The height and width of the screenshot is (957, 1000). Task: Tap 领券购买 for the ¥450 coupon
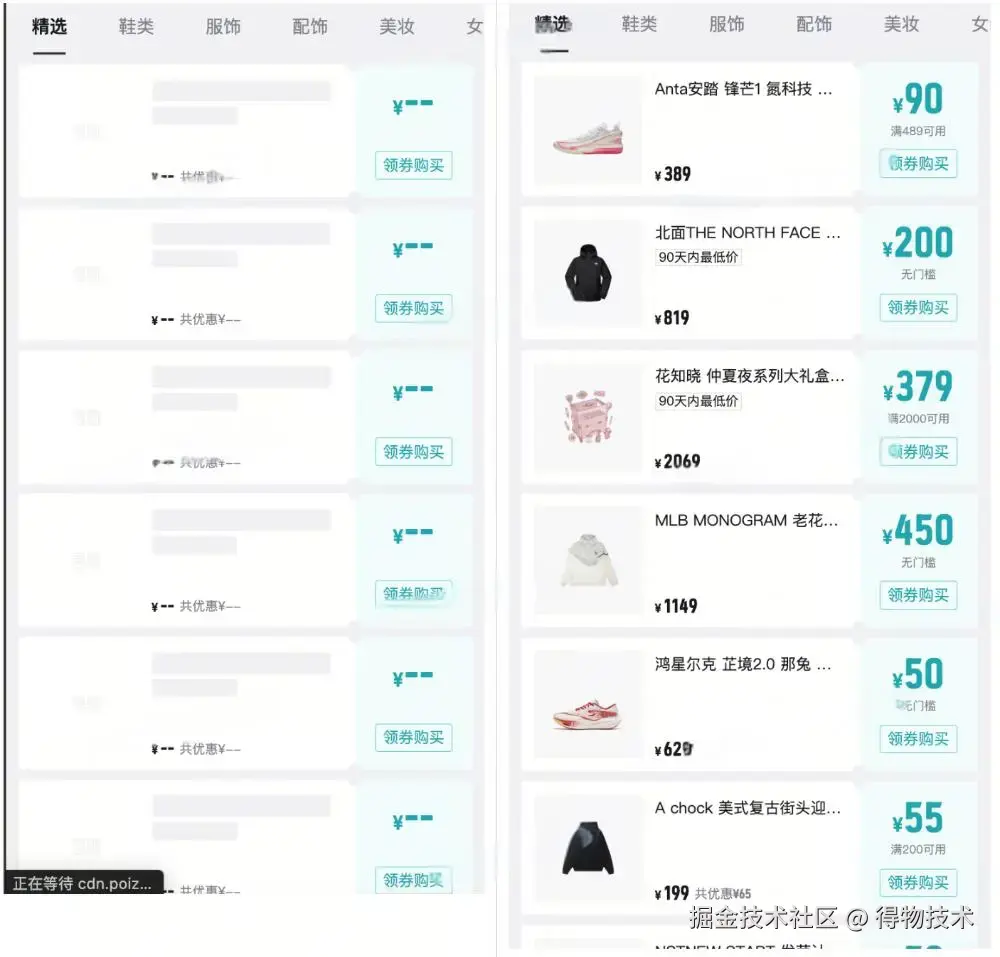pyautogui.click(x=918, y=595)
